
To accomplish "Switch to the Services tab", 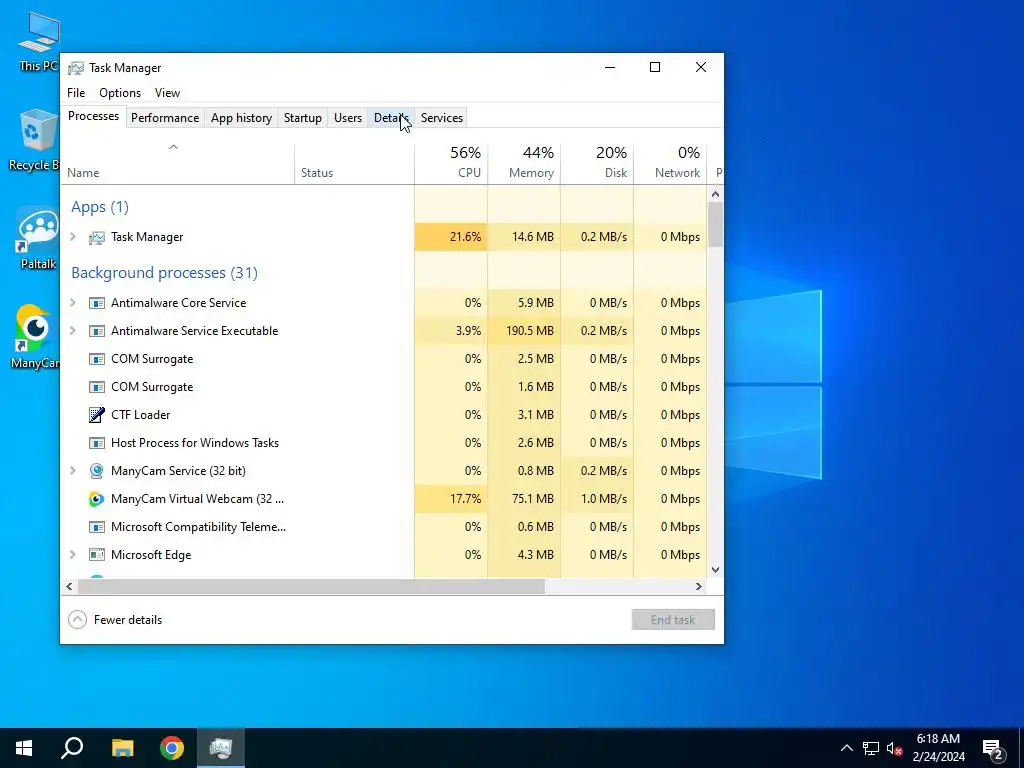I will coord(441,118).
